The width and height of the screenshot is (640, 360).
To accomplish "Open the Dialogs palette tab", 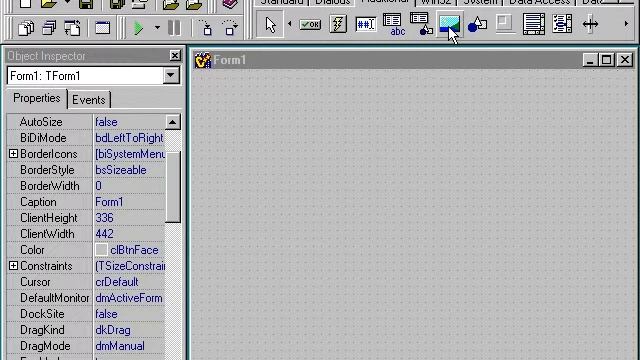I will 332,2.
